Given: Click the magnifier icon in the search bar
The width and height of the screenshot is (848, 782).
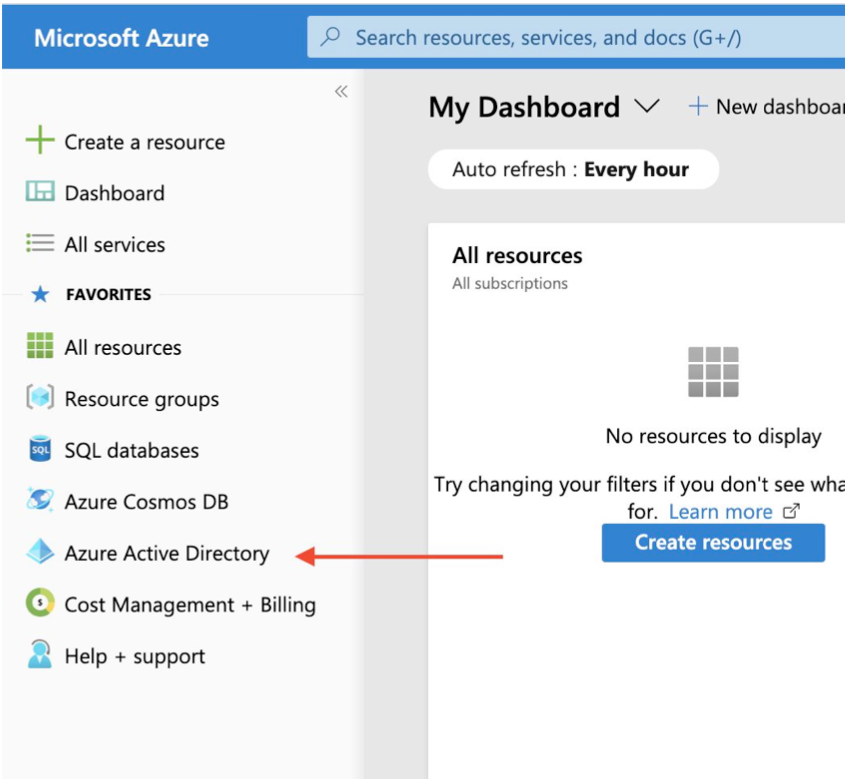Looking at the screenshot, I should [x=330, y=37].
